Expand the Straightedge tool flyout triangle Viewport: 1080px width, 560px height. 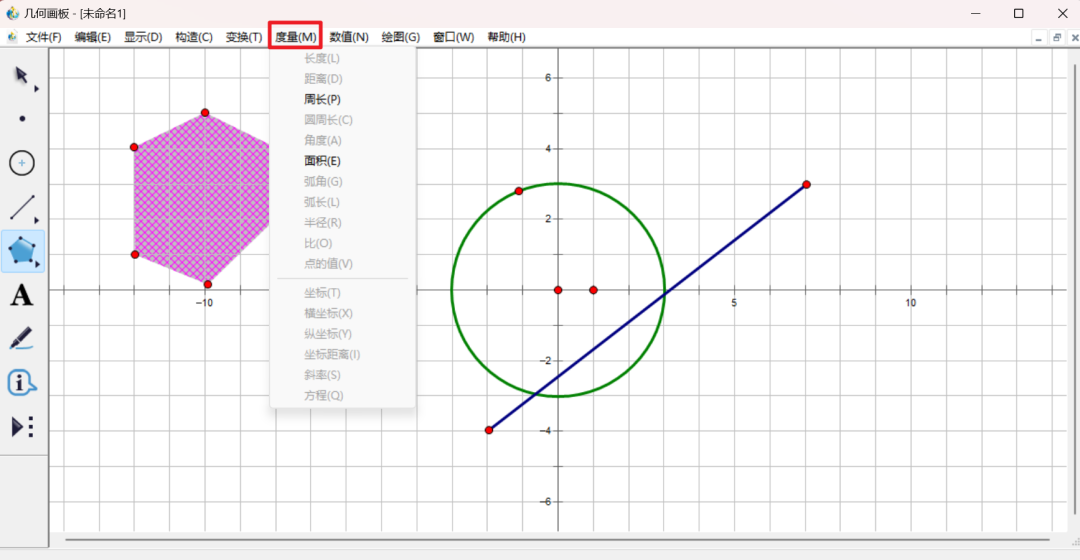point(37,220)
